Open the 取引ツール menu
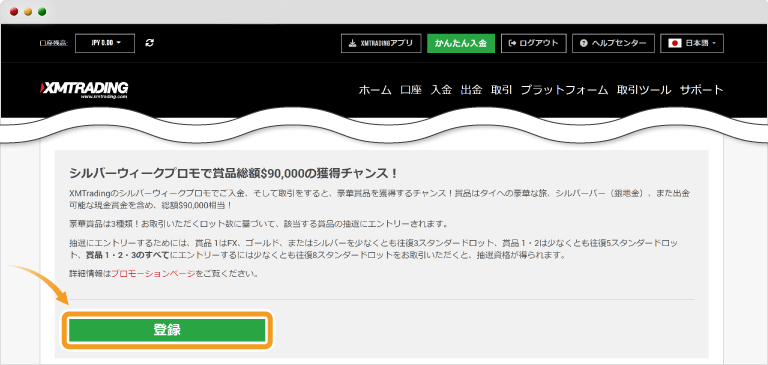The image size is (768, 365). 644,90
